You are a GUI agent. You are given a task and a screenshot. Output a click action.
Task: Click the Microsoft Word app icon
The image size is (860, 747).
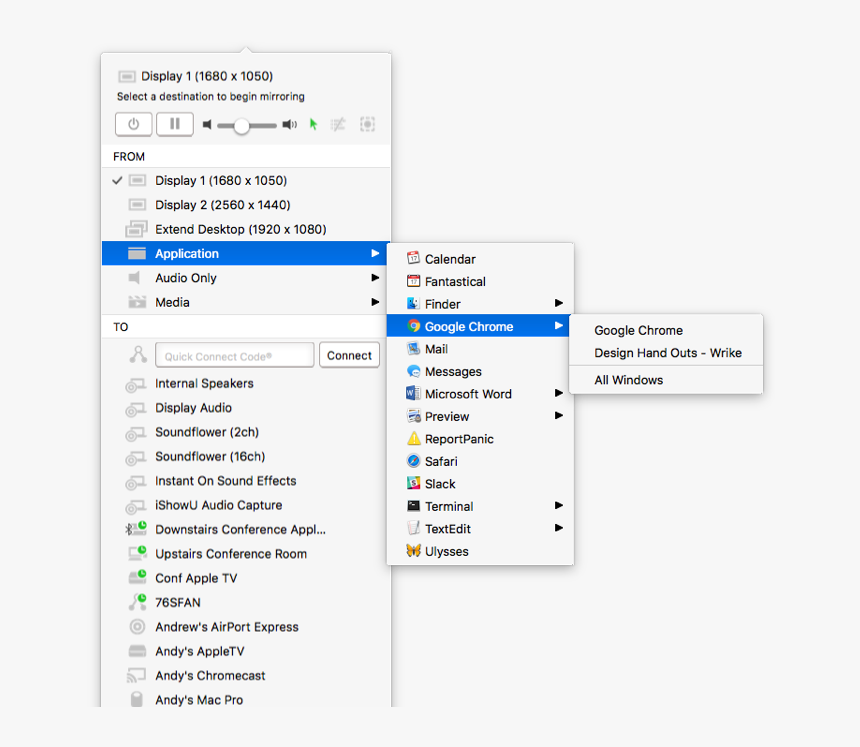(414, 394)
